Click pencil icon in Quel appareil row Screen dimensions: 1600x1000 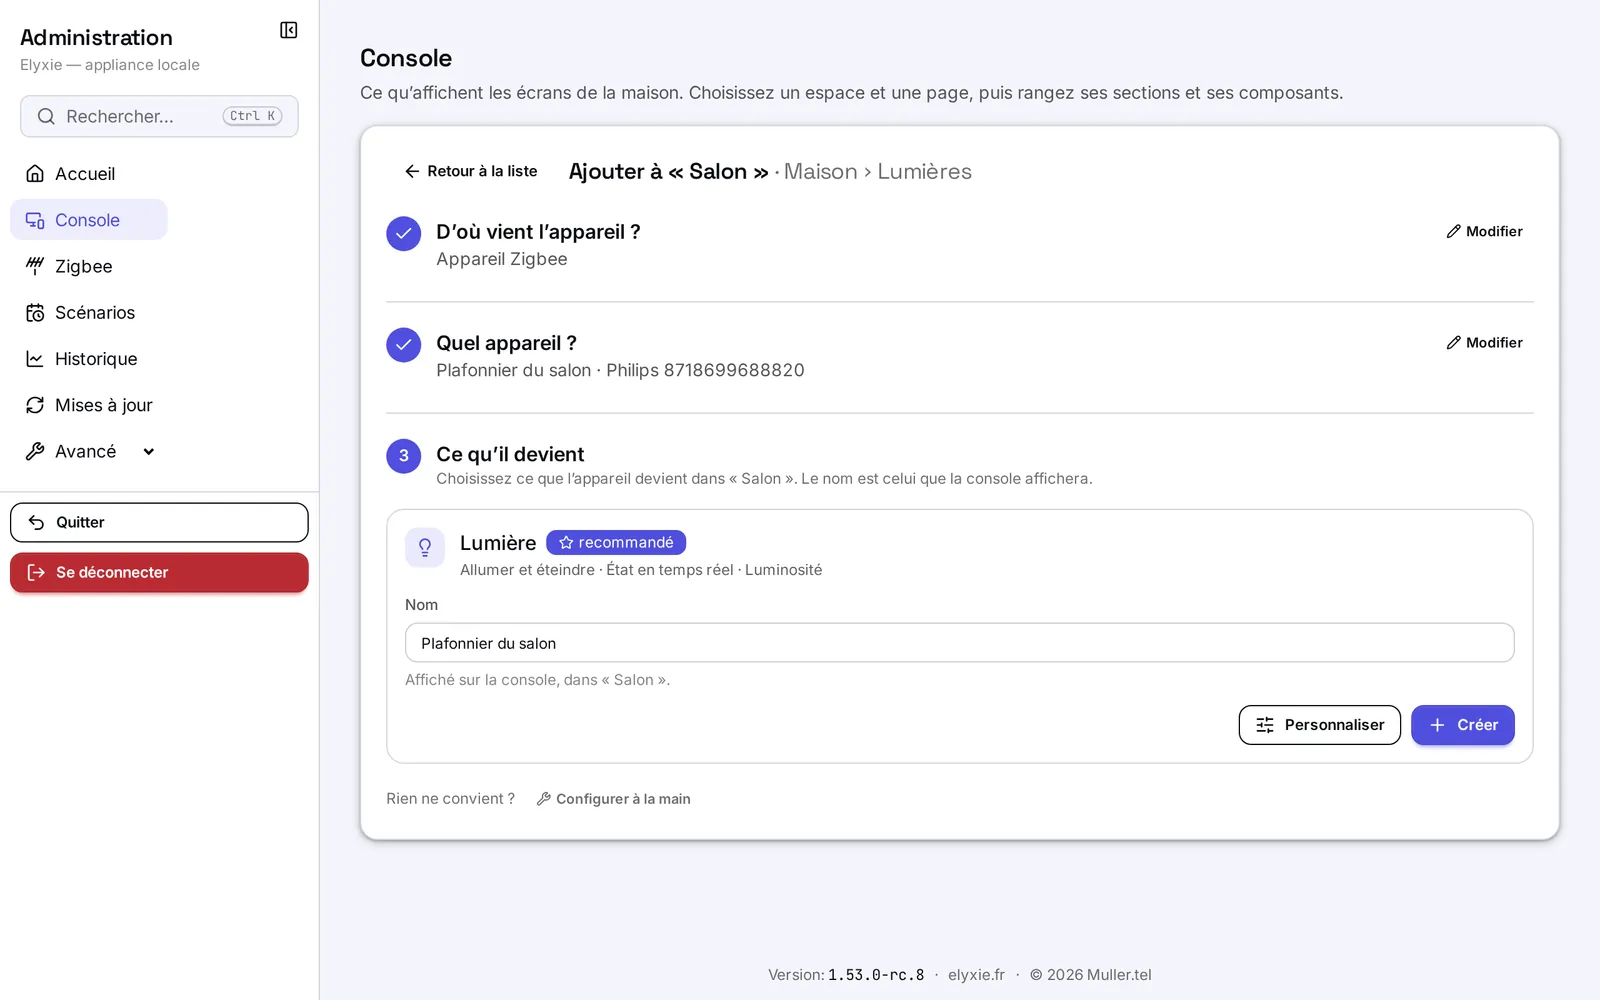click(1454, 342)
